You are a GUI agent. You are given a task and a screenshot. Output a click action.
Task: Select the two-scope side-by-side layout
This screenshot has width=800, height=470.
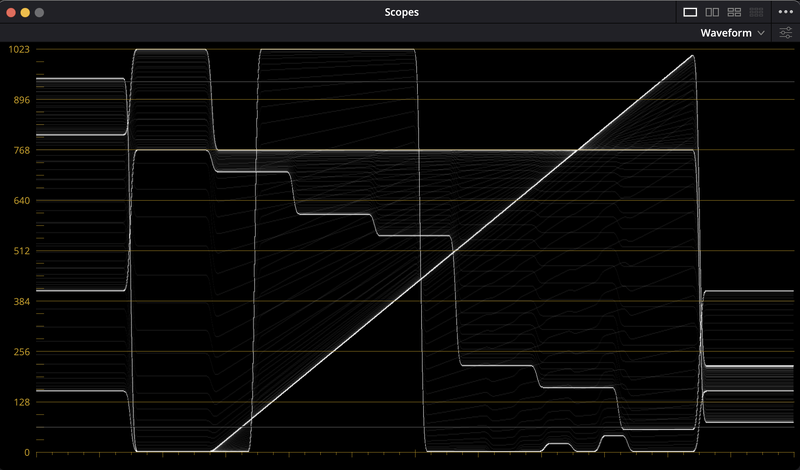pos(712,12)
